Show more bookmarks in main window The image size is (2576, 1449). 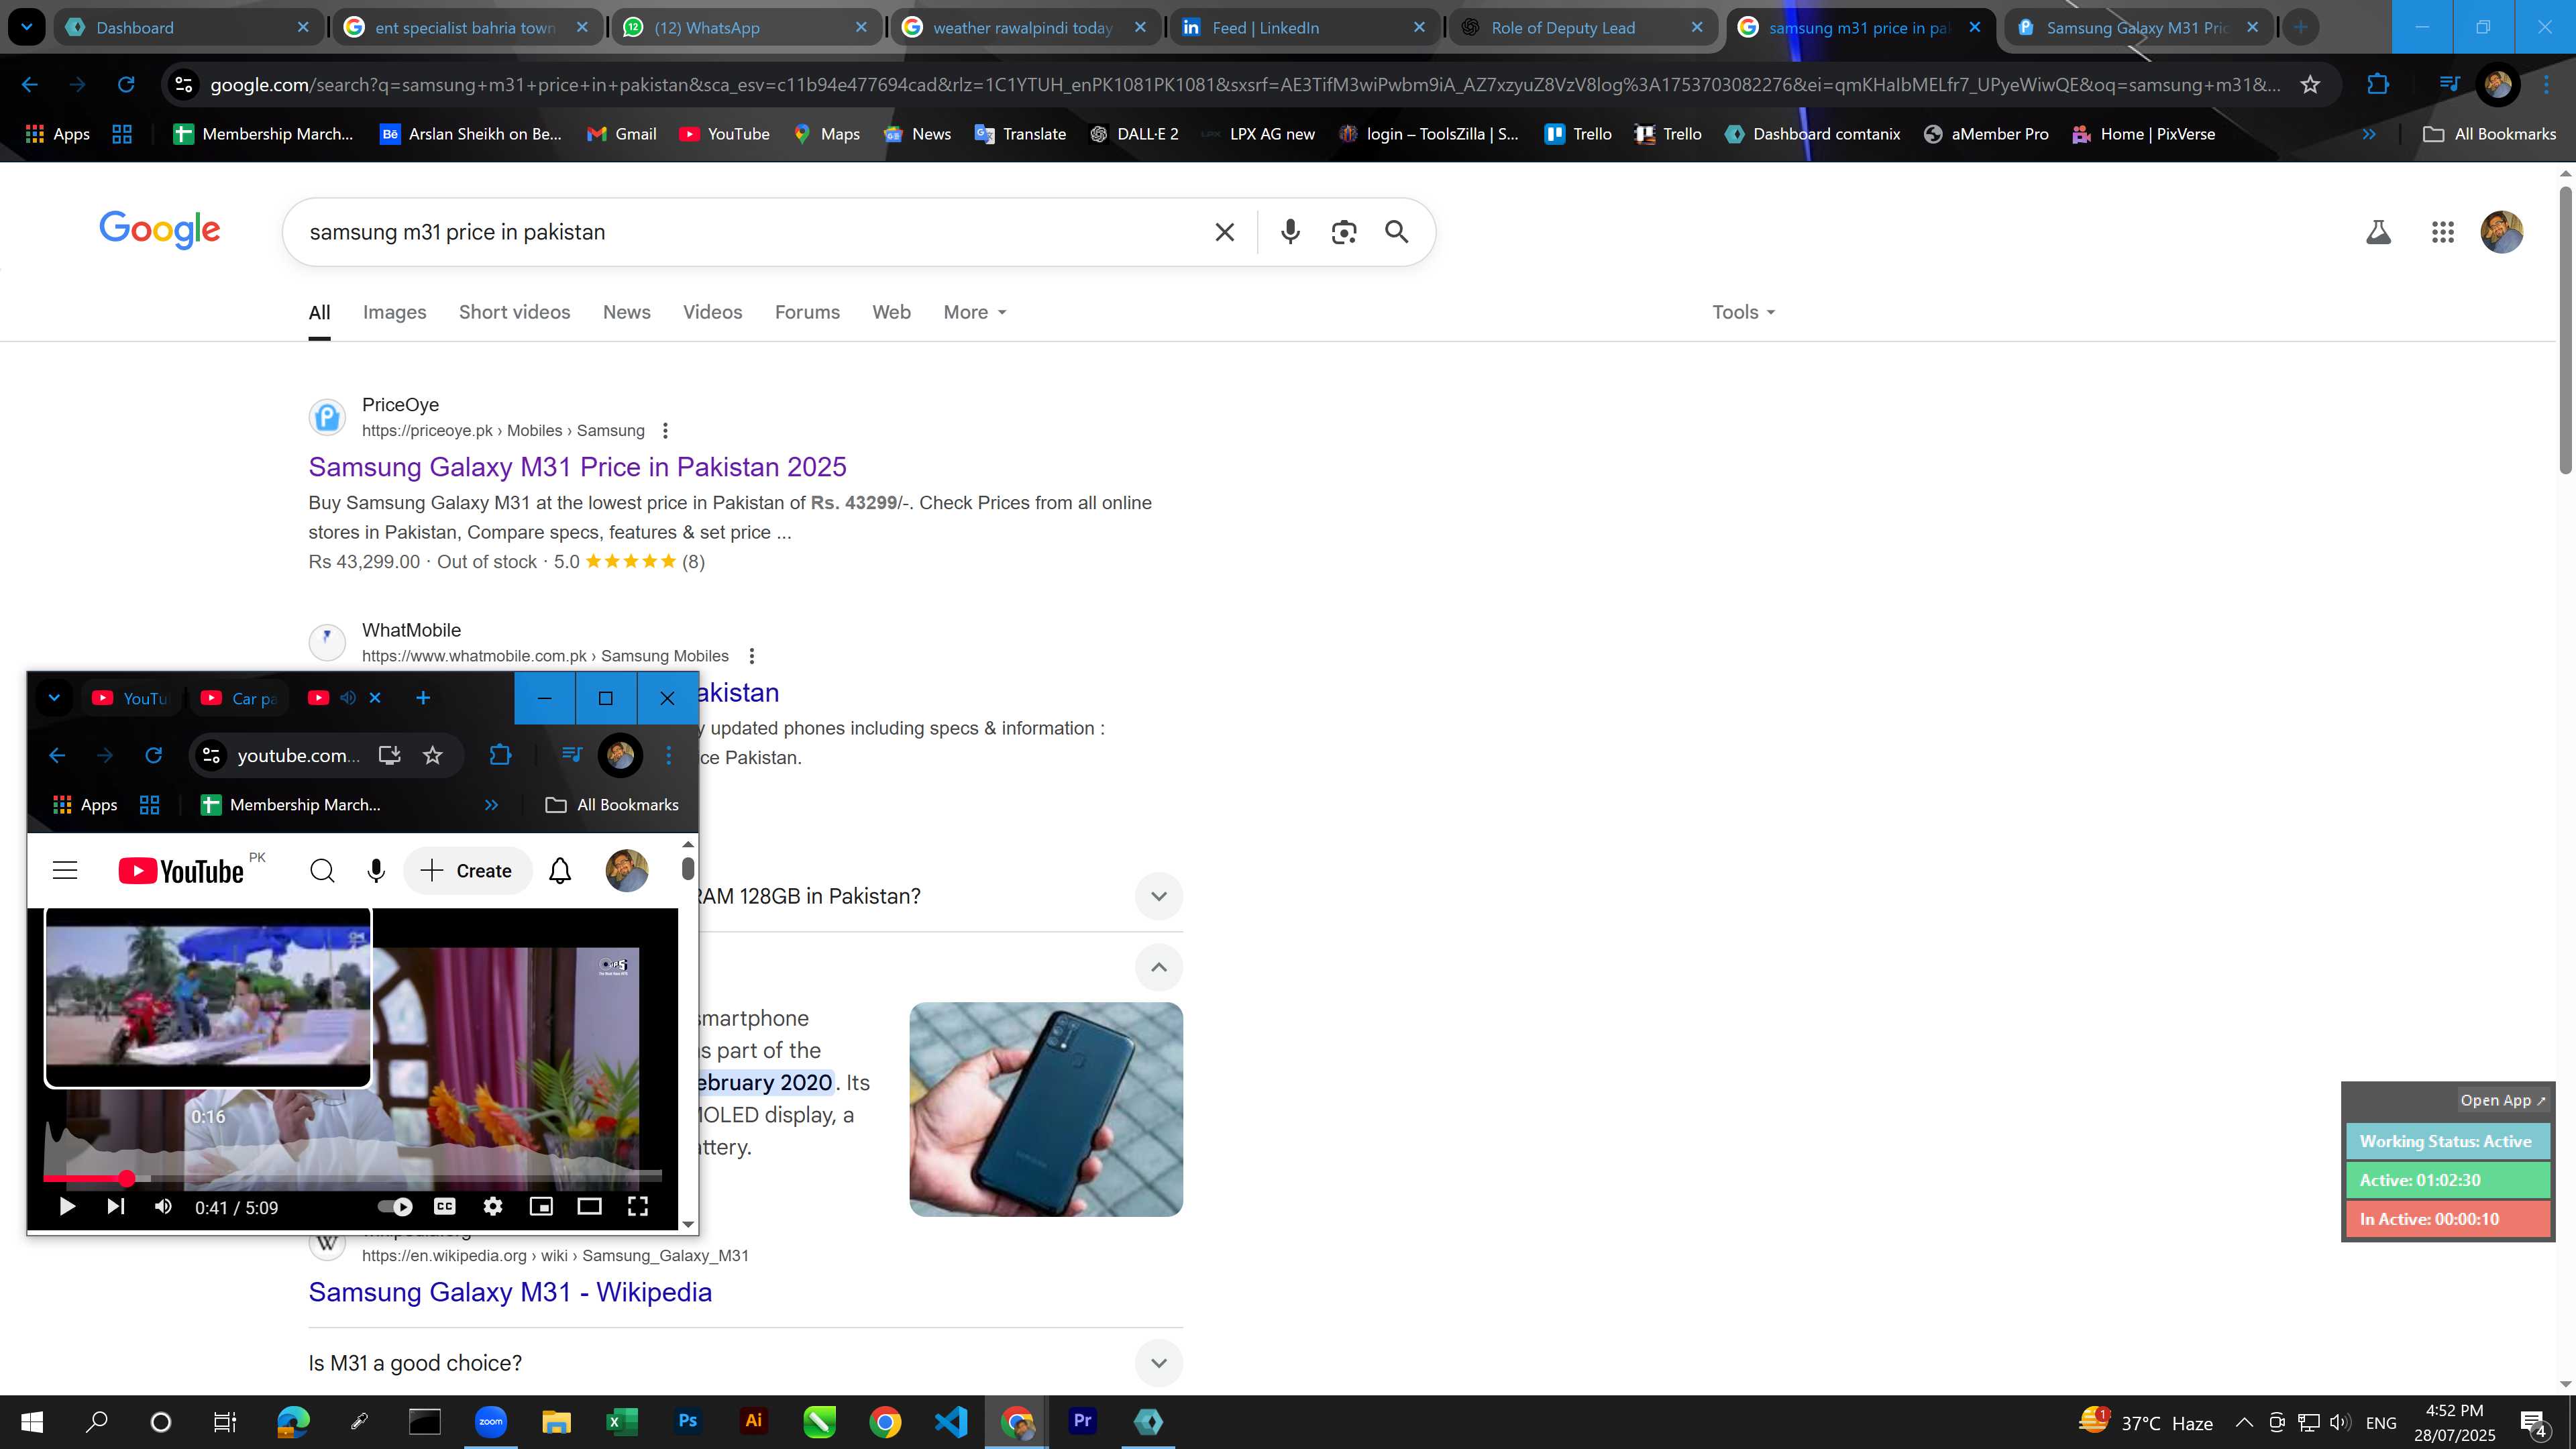tap(2369, 134)
